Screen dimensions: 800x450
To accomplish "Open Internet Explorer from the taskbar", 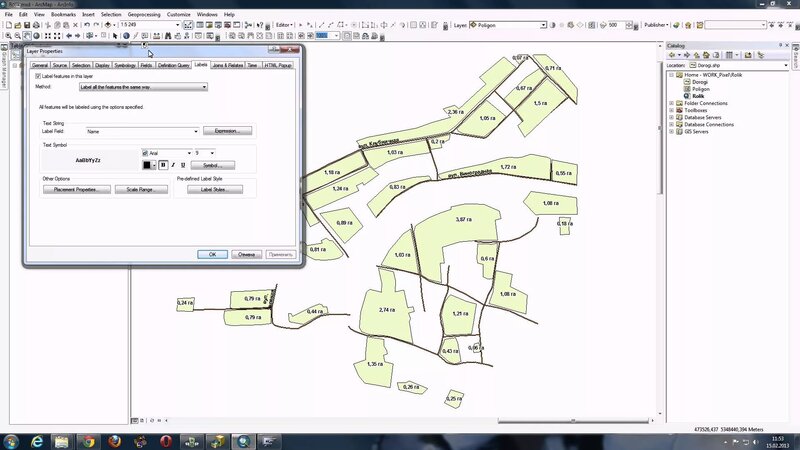I will pyautogui.click(x=37, y=441).
